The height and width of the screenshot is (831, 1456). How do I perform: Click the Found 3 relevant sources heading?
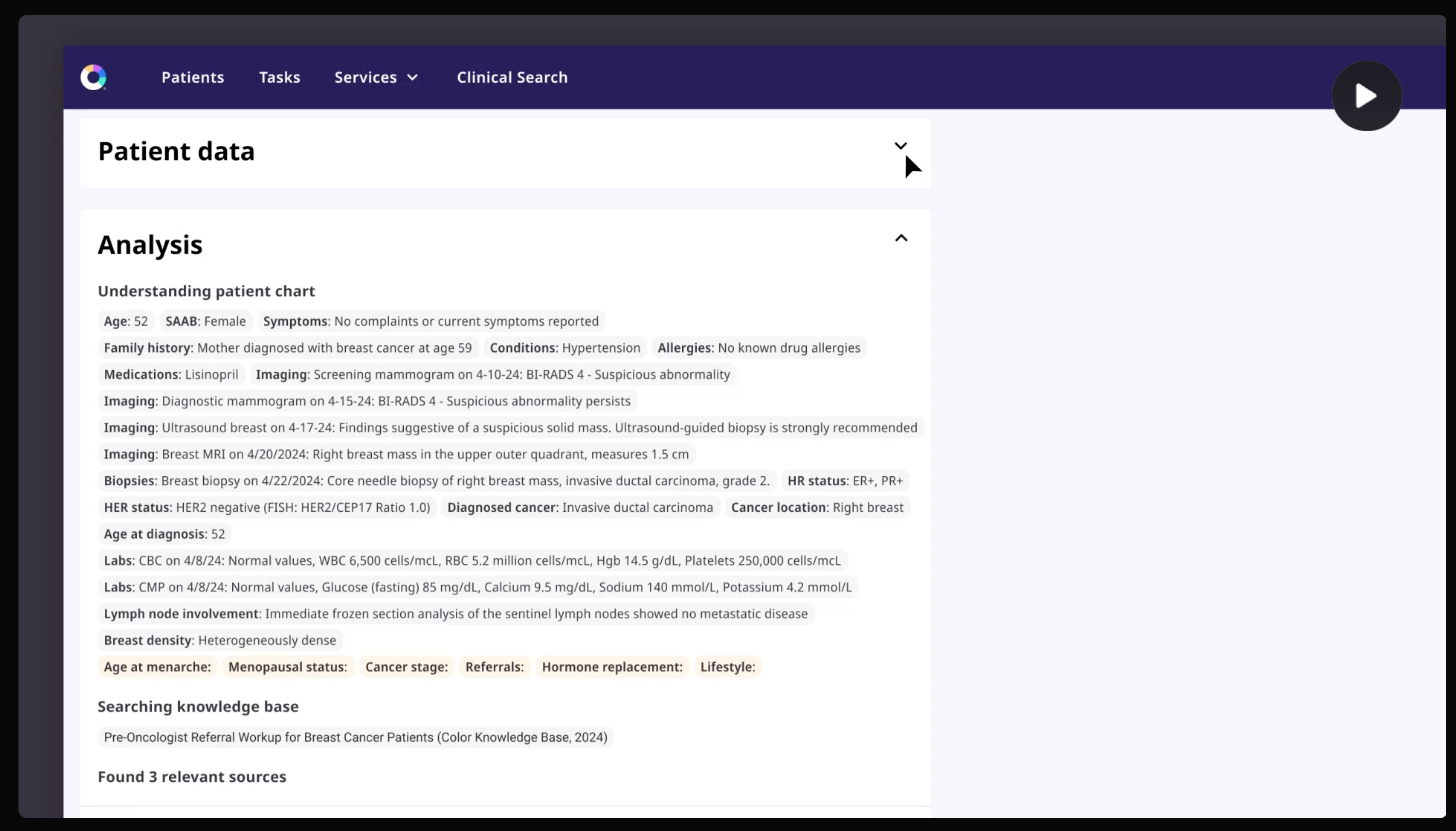(192, 777)
